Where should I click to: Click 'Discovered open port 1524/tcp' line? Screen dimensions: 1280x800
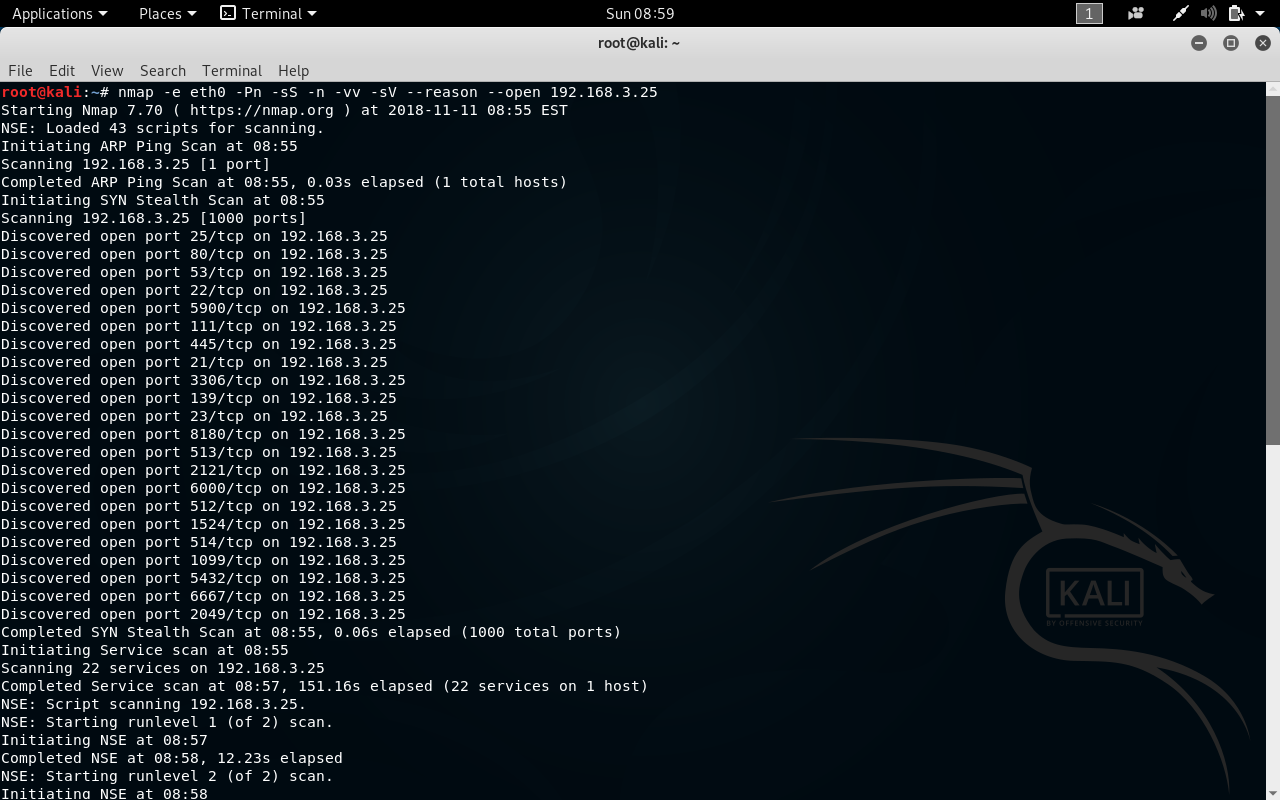click(203, 524)
